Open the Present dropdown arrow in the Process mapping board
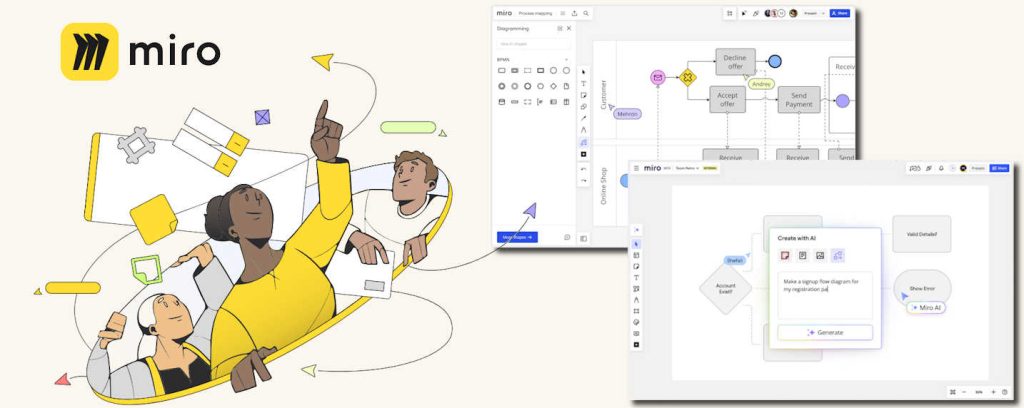Image resolution: width=1024 pixels, height=408 pixels. coord(823,13)
